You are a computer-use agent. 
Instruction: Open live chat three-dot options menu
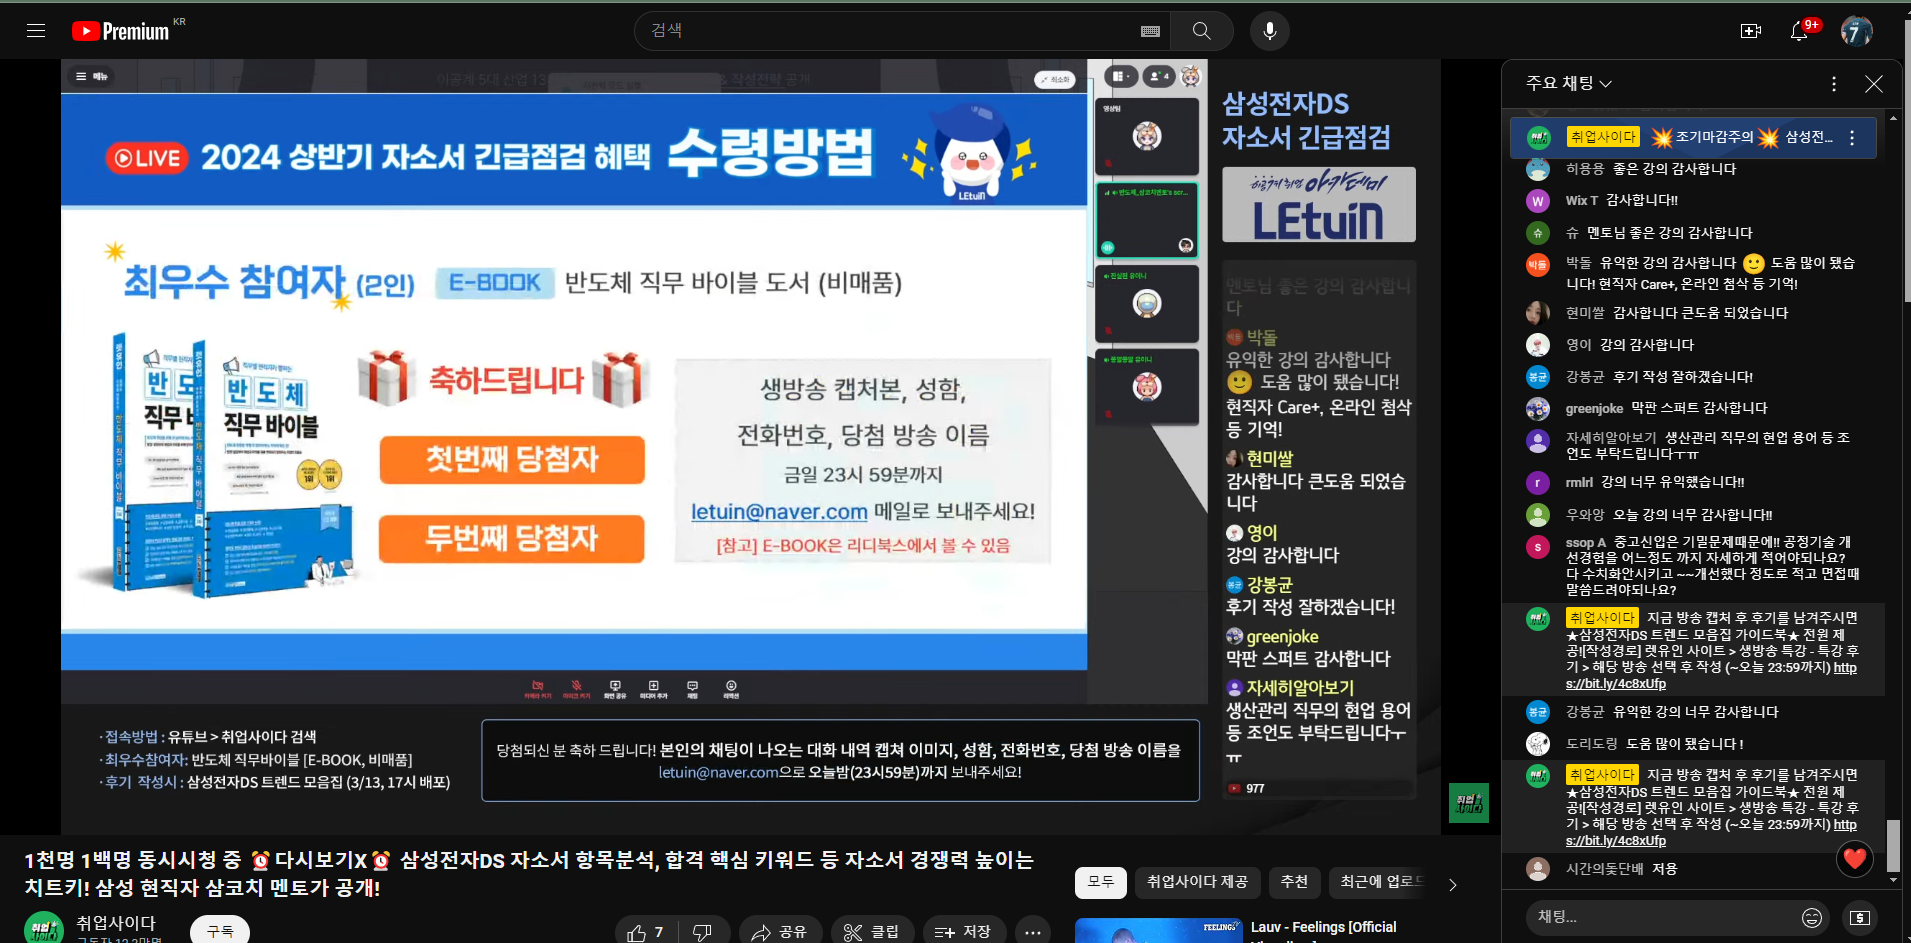pos(1833,84)
